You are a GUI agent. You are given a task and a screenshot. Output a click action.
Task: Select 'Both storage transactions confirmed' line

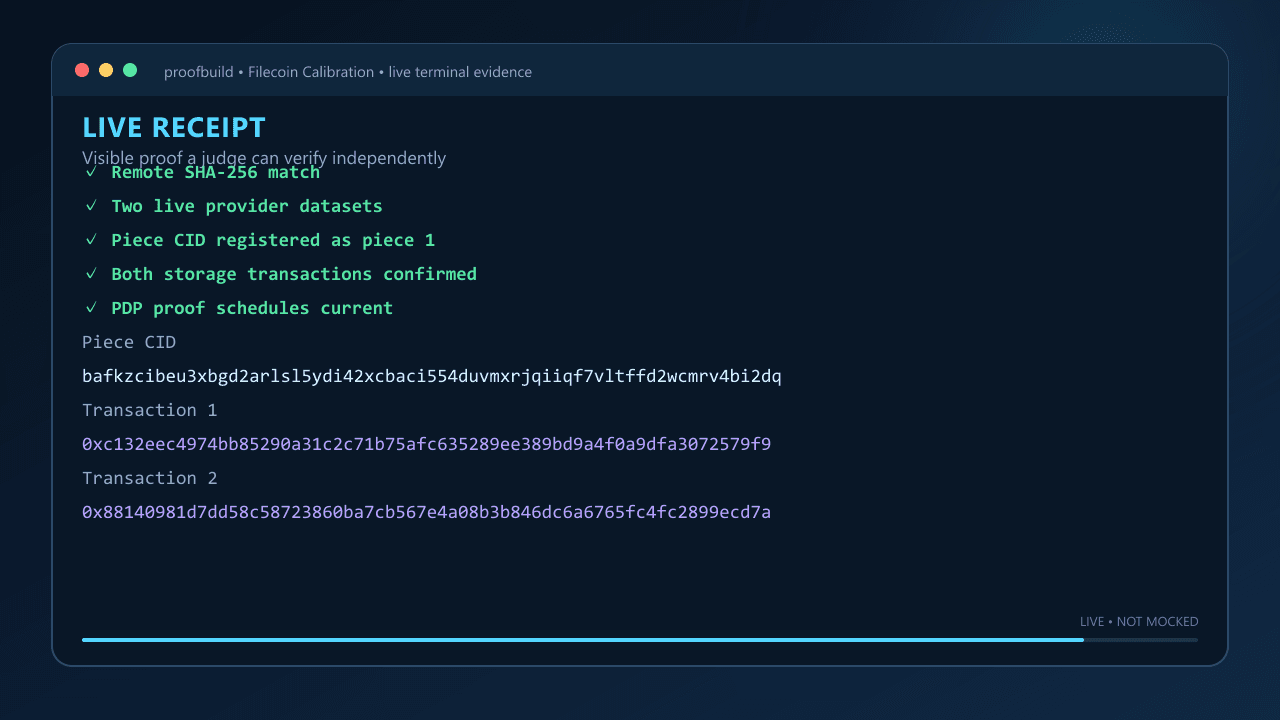pyautogui.click(x=294, y=274)
